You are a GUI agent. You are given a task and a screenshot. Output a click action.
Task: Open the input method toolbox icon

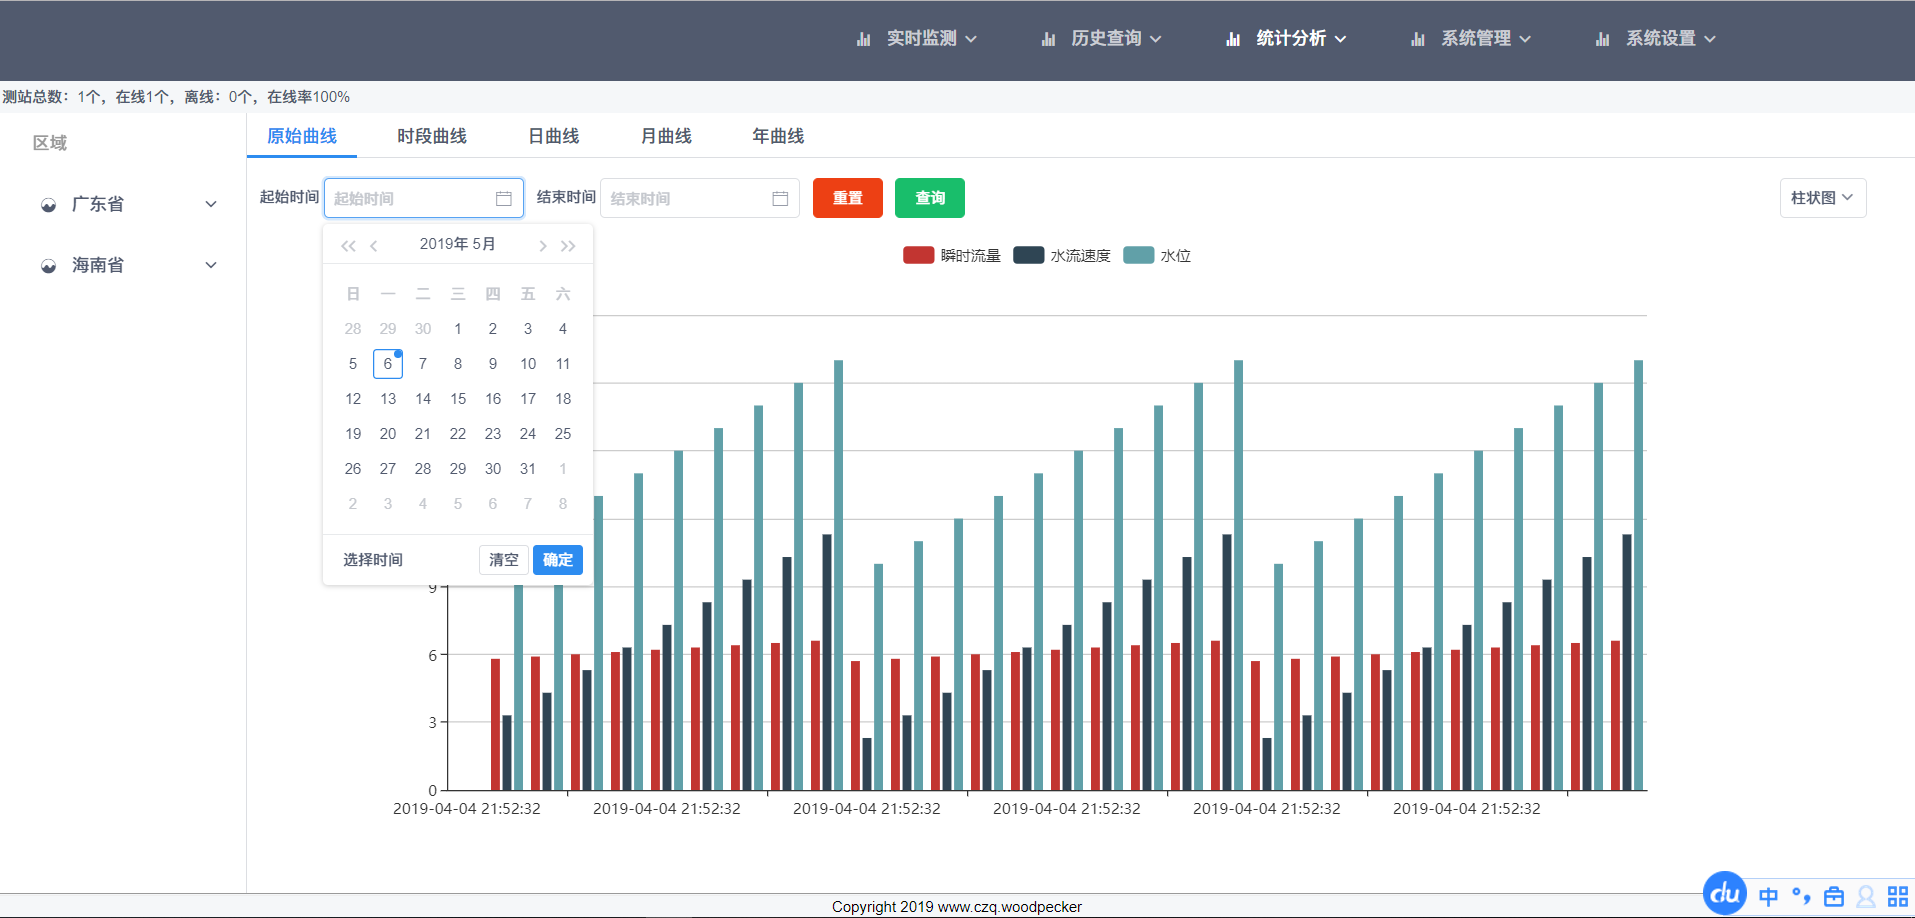click(1834, 896)
